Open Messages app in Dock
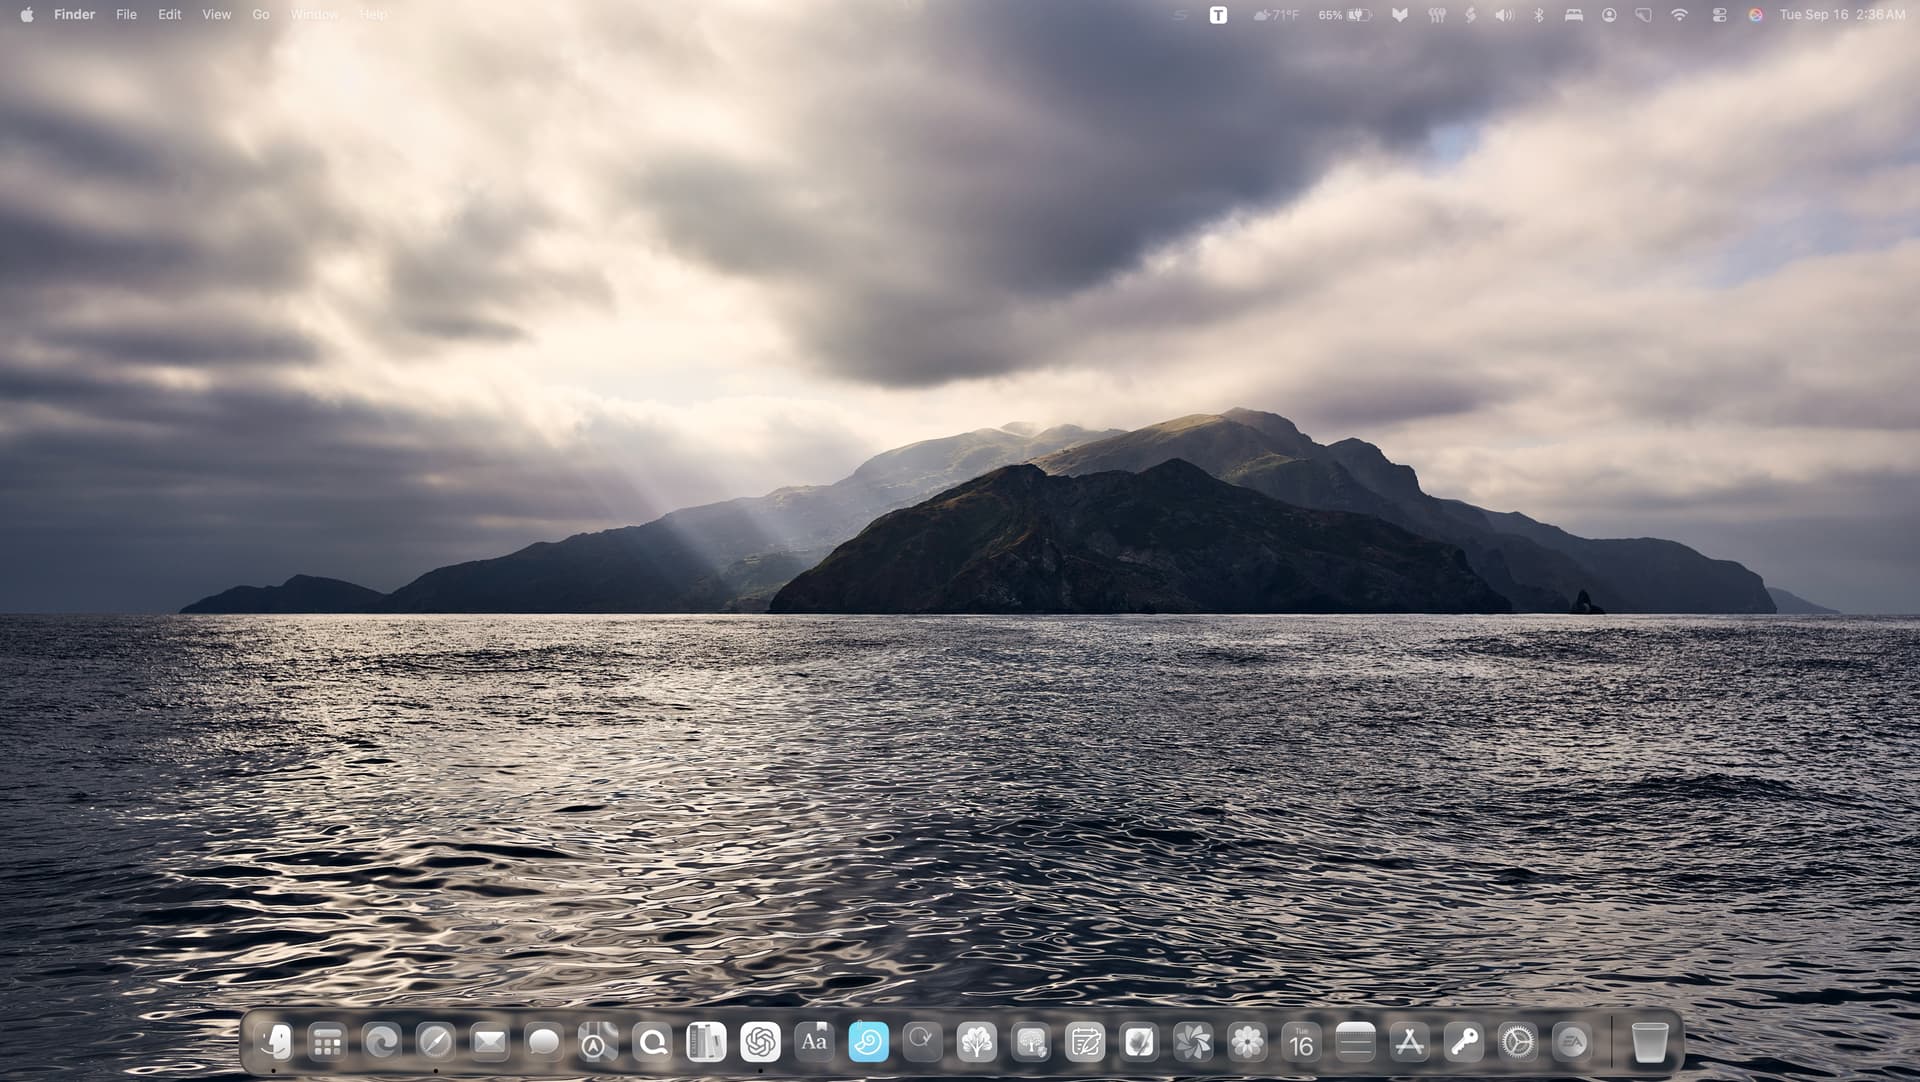Image resolution: width=1920 pixels, height=1082 pixels. coord(543,1042)
